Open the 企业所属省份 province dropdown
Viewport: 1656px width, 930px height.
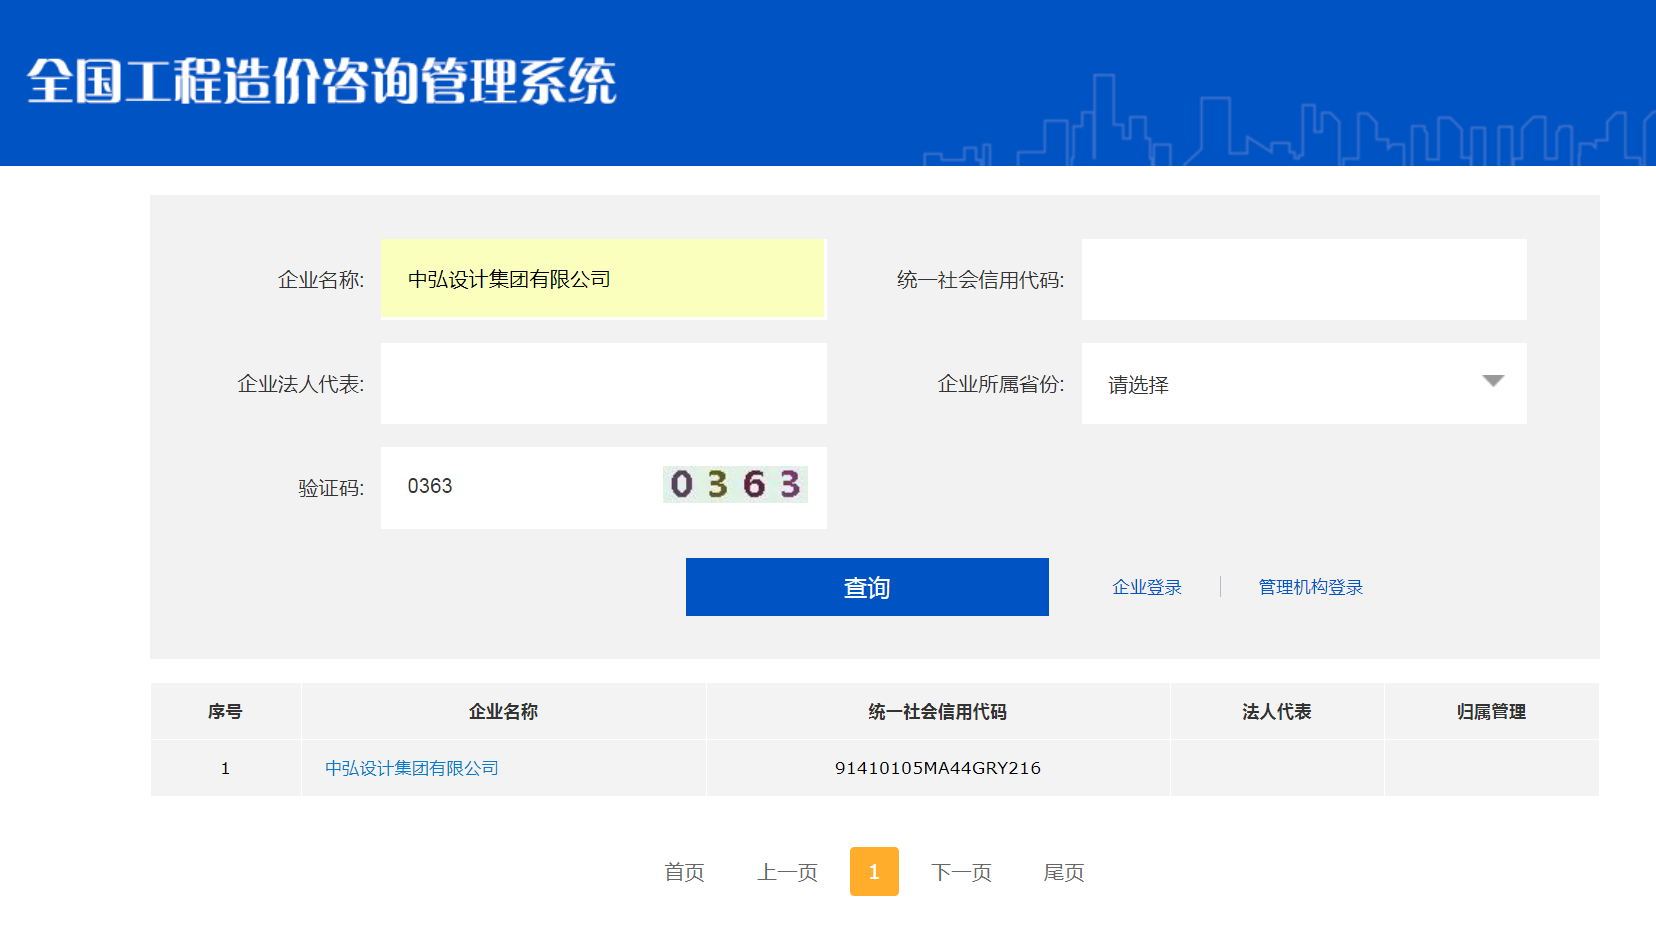coord(1303,383)
